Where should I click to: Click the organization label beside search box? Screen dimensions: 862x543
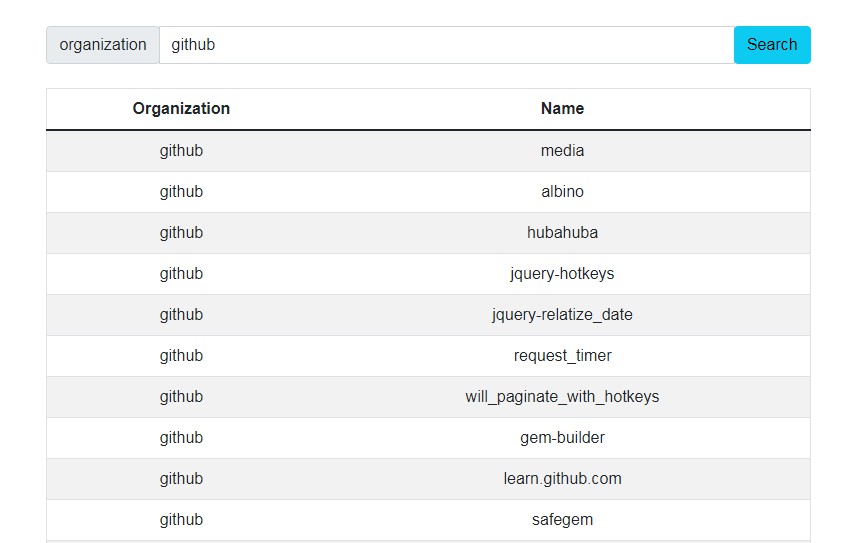103,45
